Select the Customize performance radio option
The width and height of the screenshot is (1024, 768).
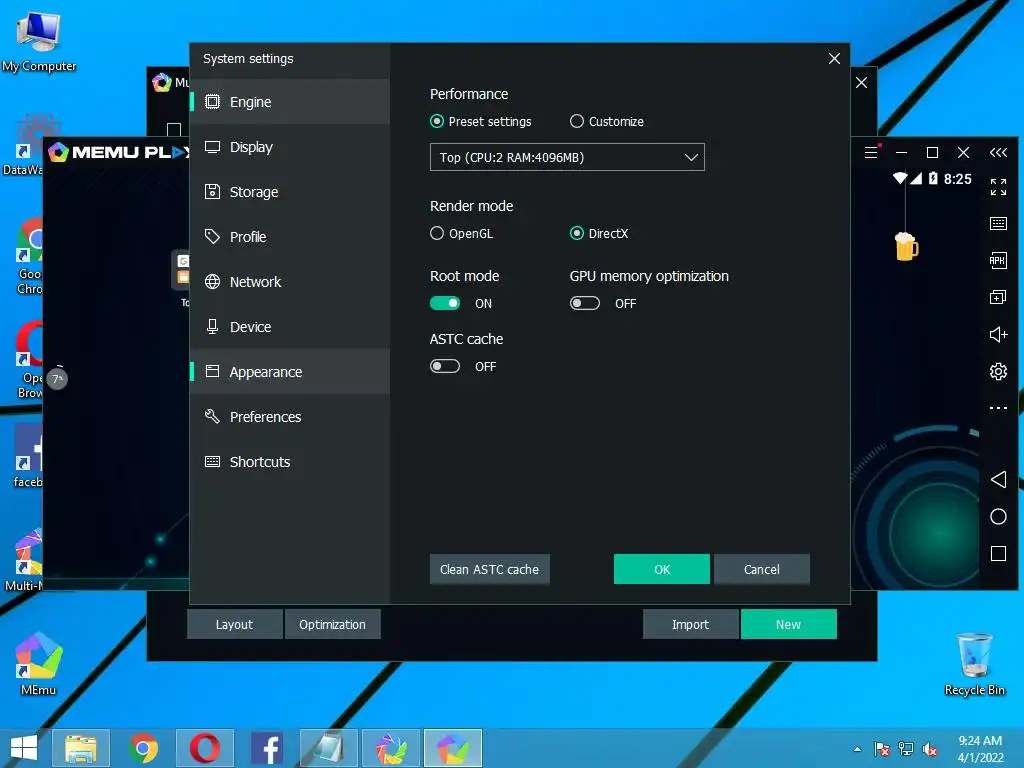click(607, 121)
